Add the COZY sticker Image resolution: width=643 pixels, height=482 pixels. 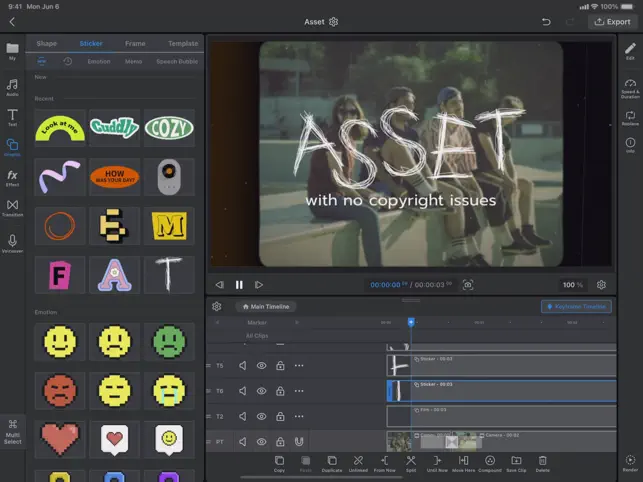(169, 128)
